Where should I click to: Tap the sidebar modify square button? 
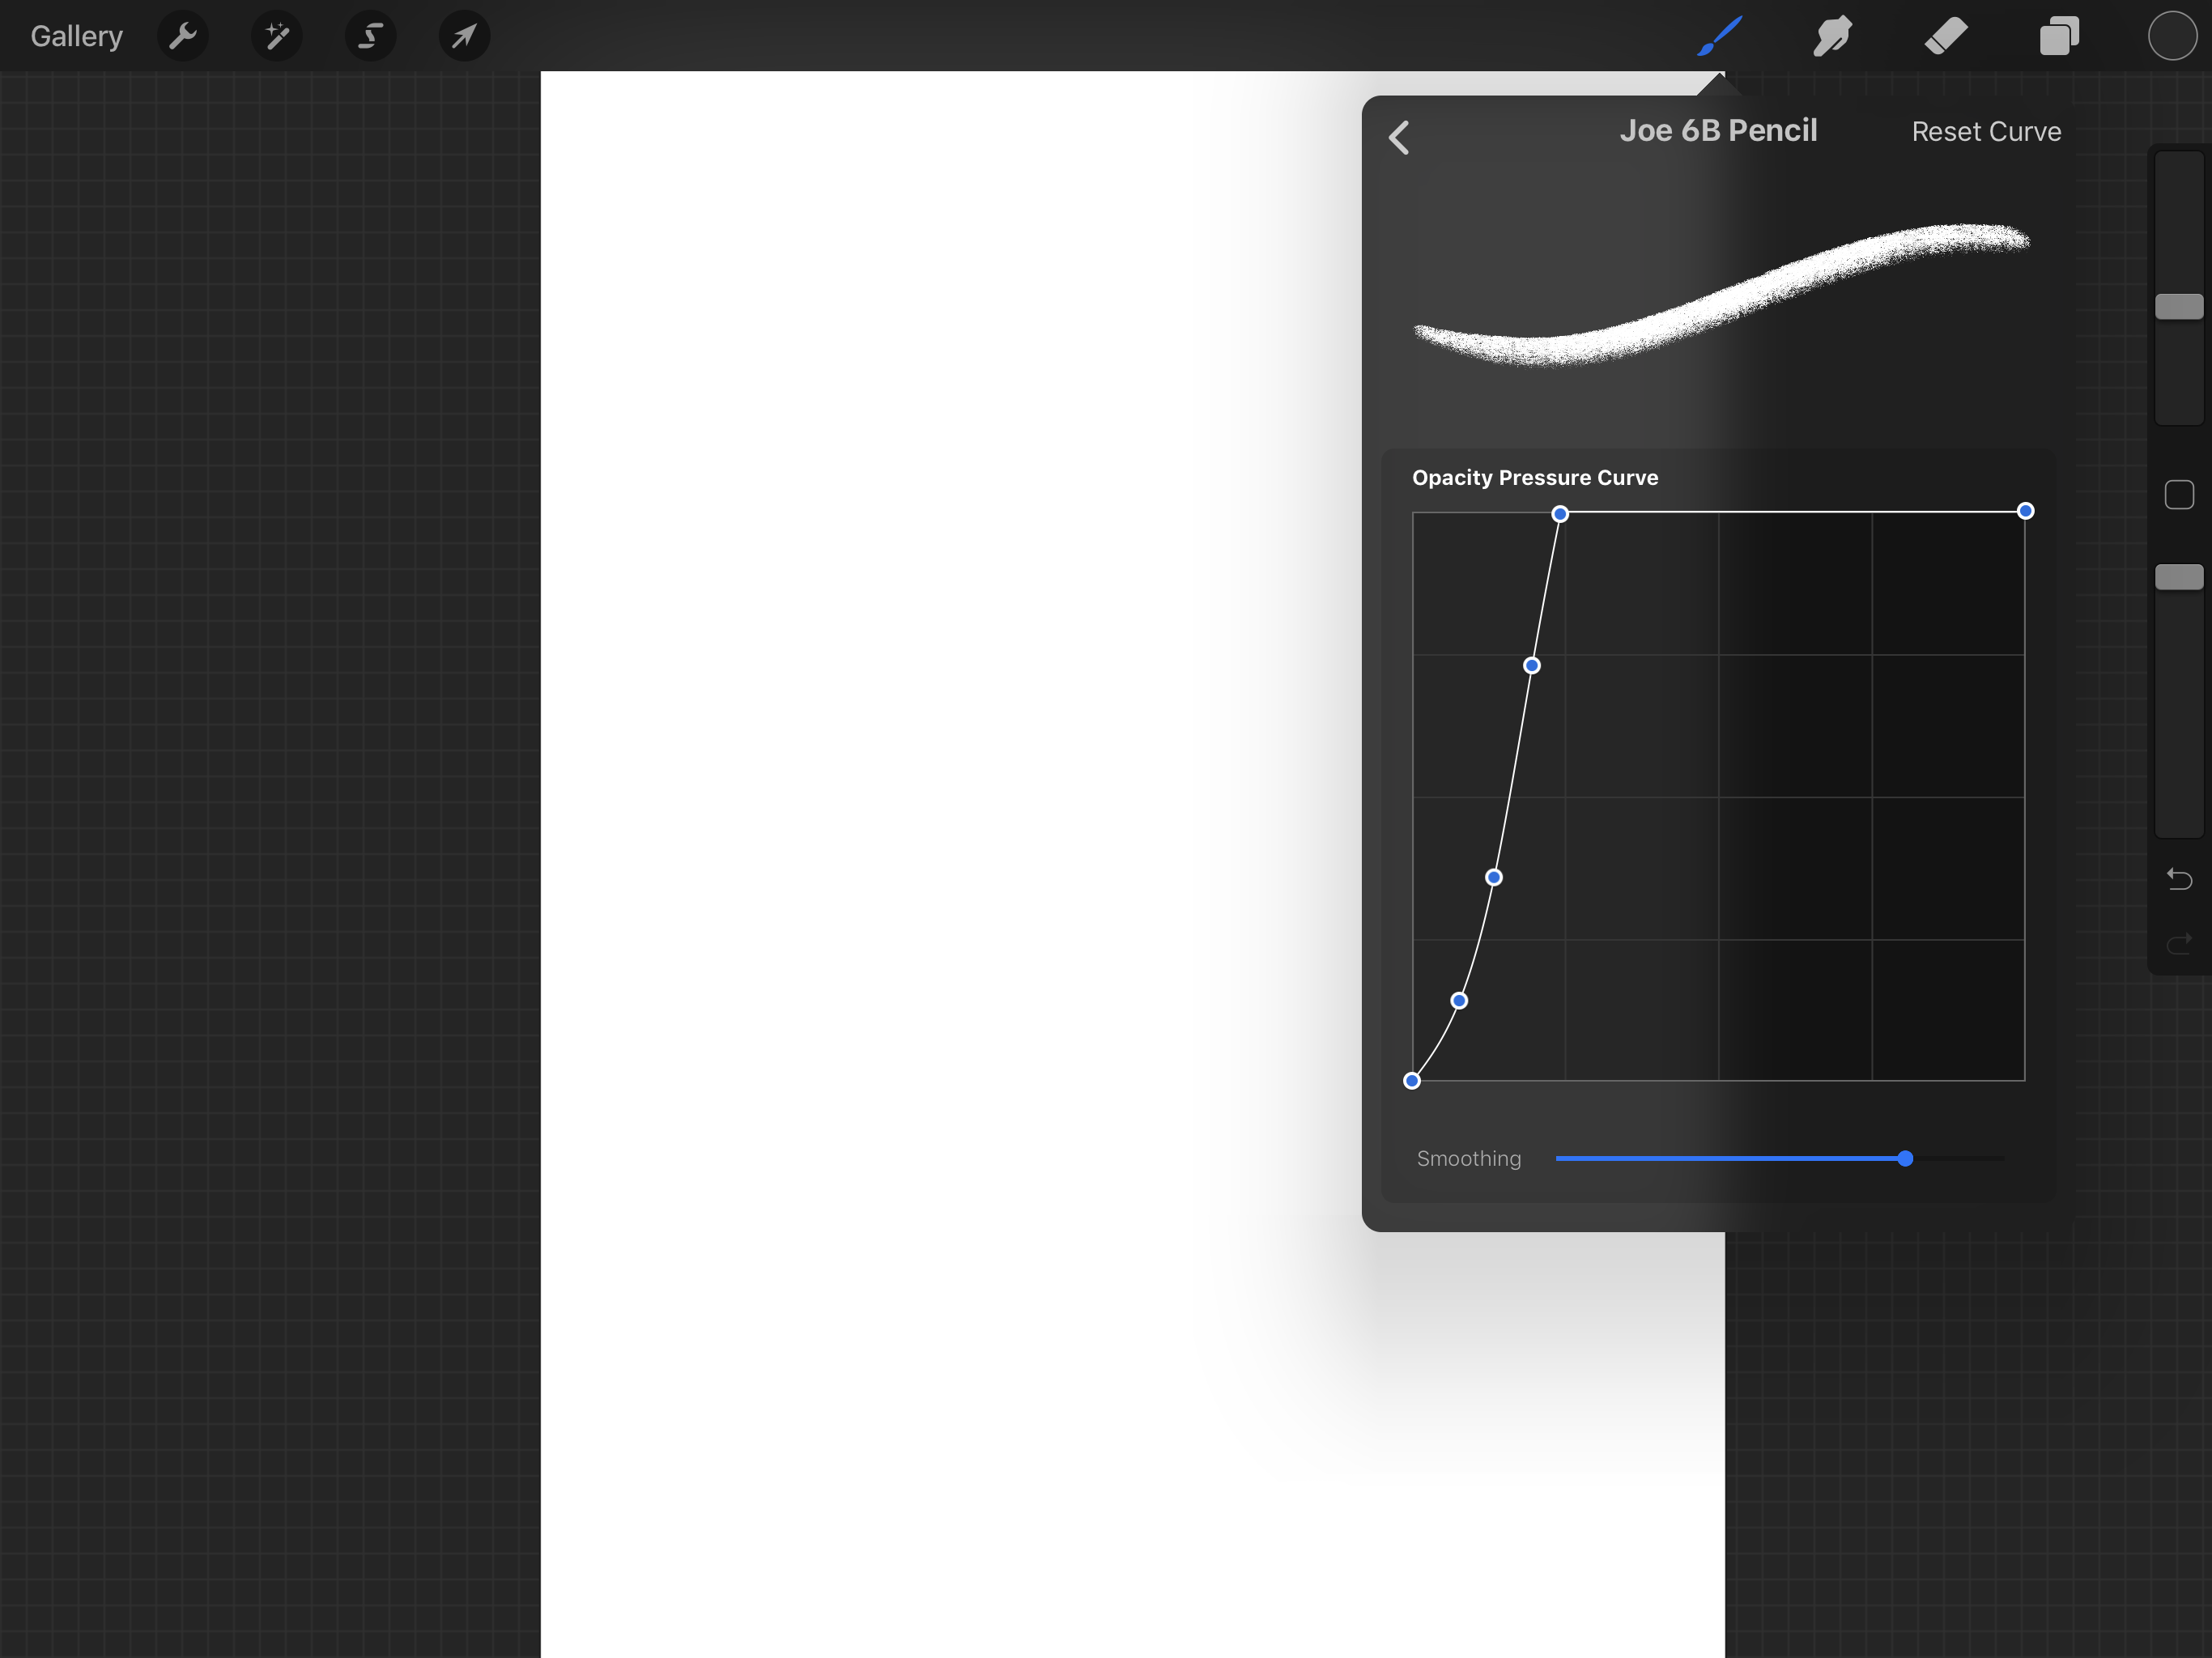pos(2178,495)
